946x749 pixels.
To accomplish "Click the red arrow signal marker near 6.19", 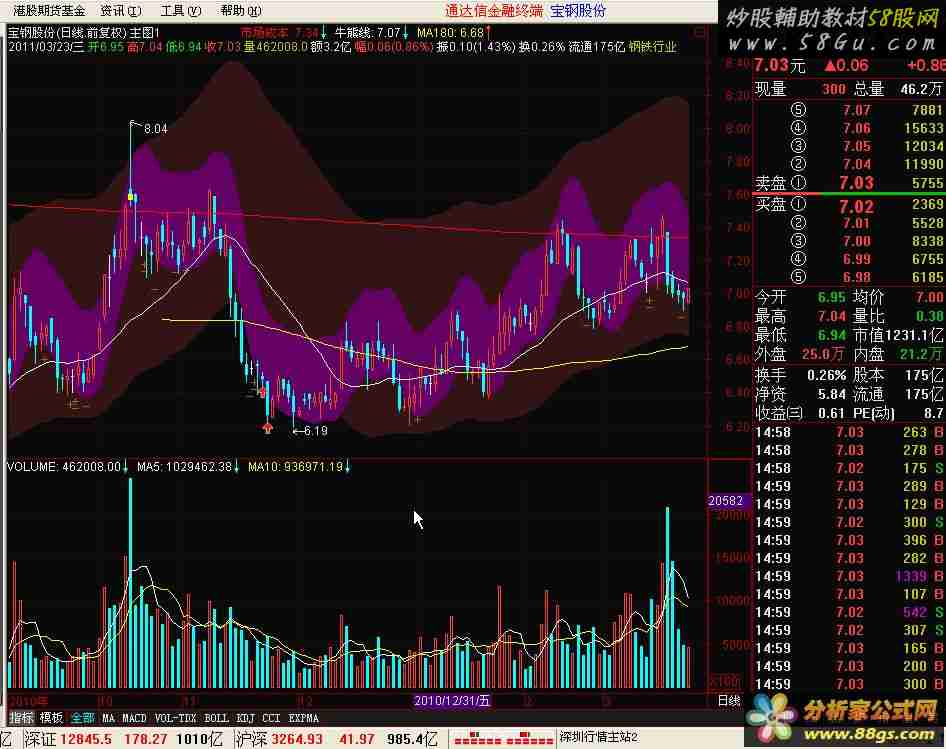I will pyautogui.click(x=268, y=428).
